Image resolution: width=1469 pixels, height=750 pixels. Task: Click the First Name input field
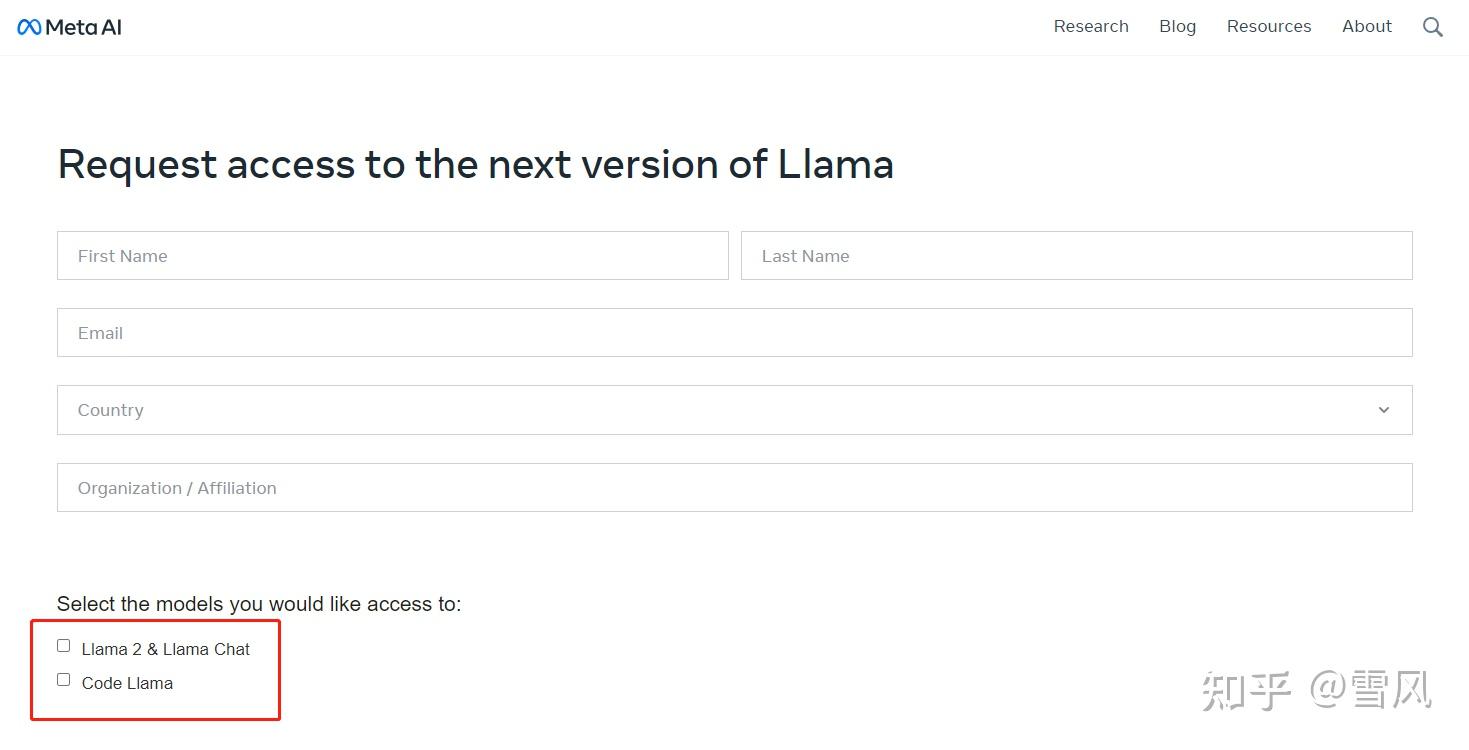(392, 255)
